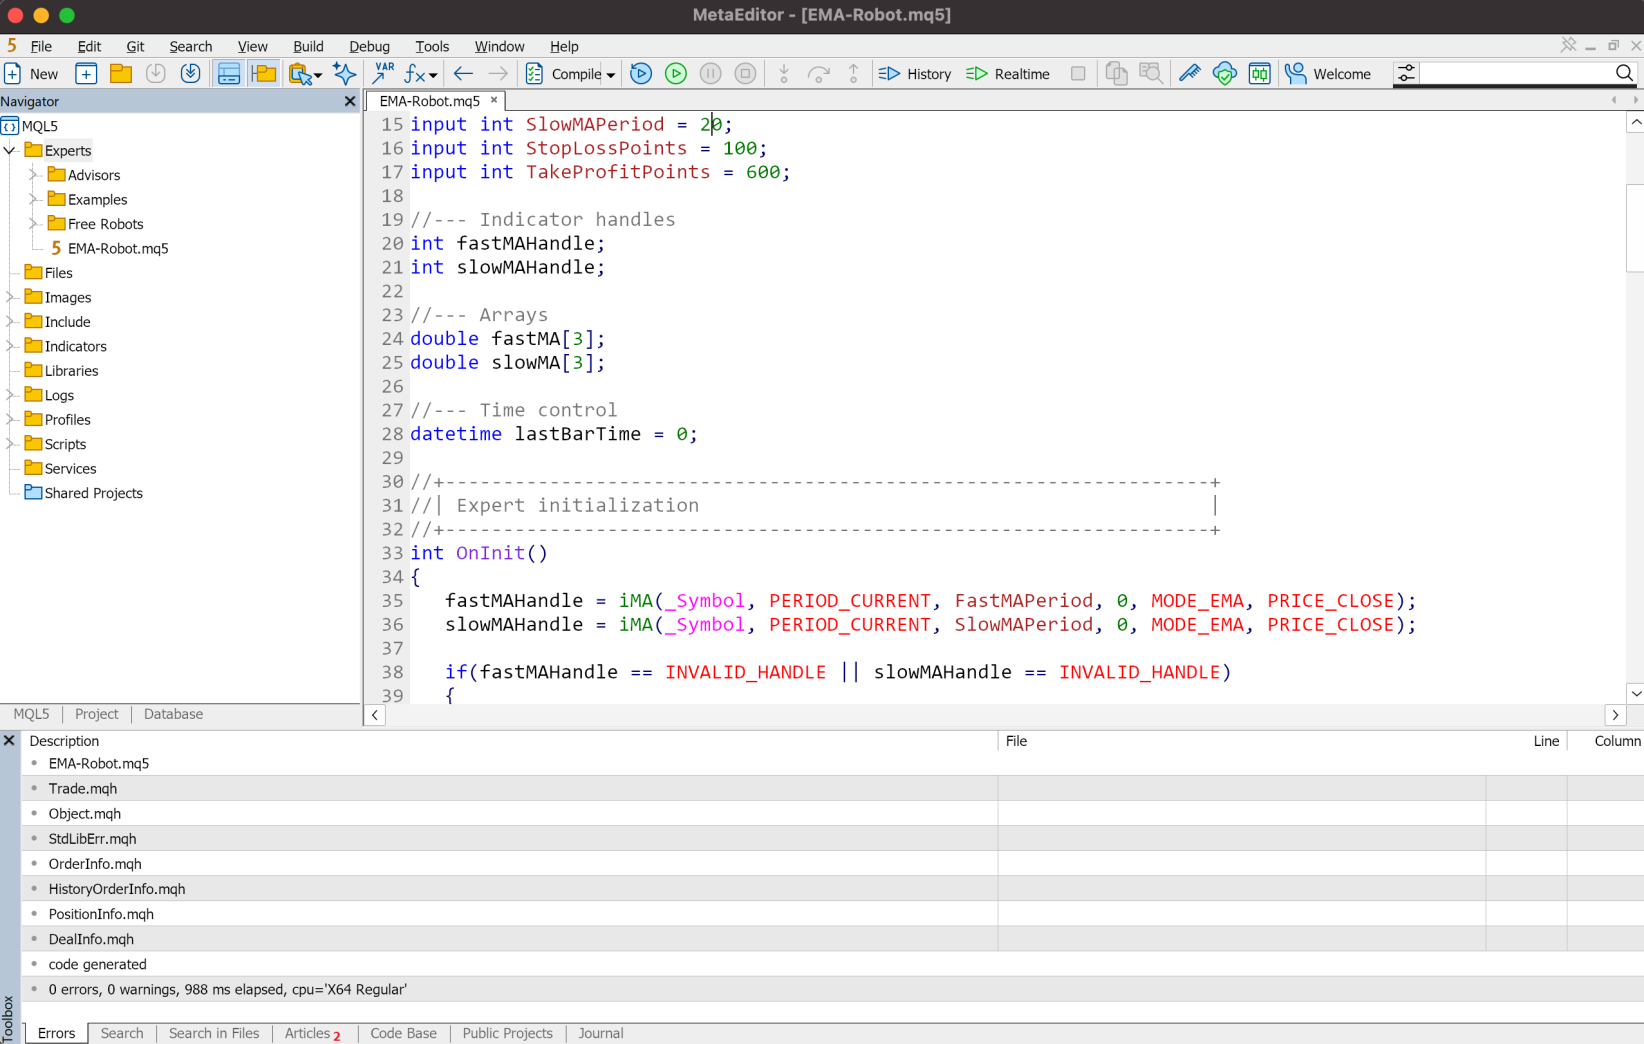Open the trading terminal candlestick icon
The width and height of the screenshot is (1644, 1044).
pos(1260,74)
